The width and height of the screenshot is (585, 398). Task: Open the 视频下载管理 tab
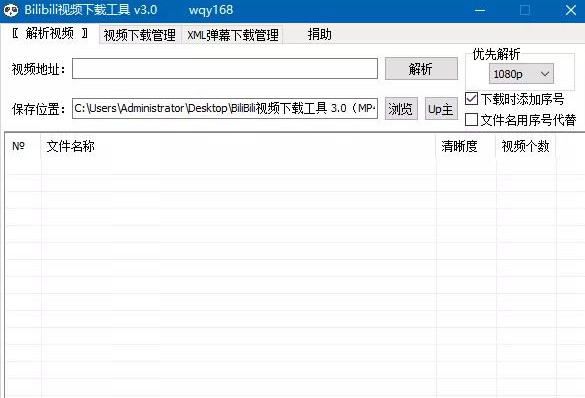[140, 35]
